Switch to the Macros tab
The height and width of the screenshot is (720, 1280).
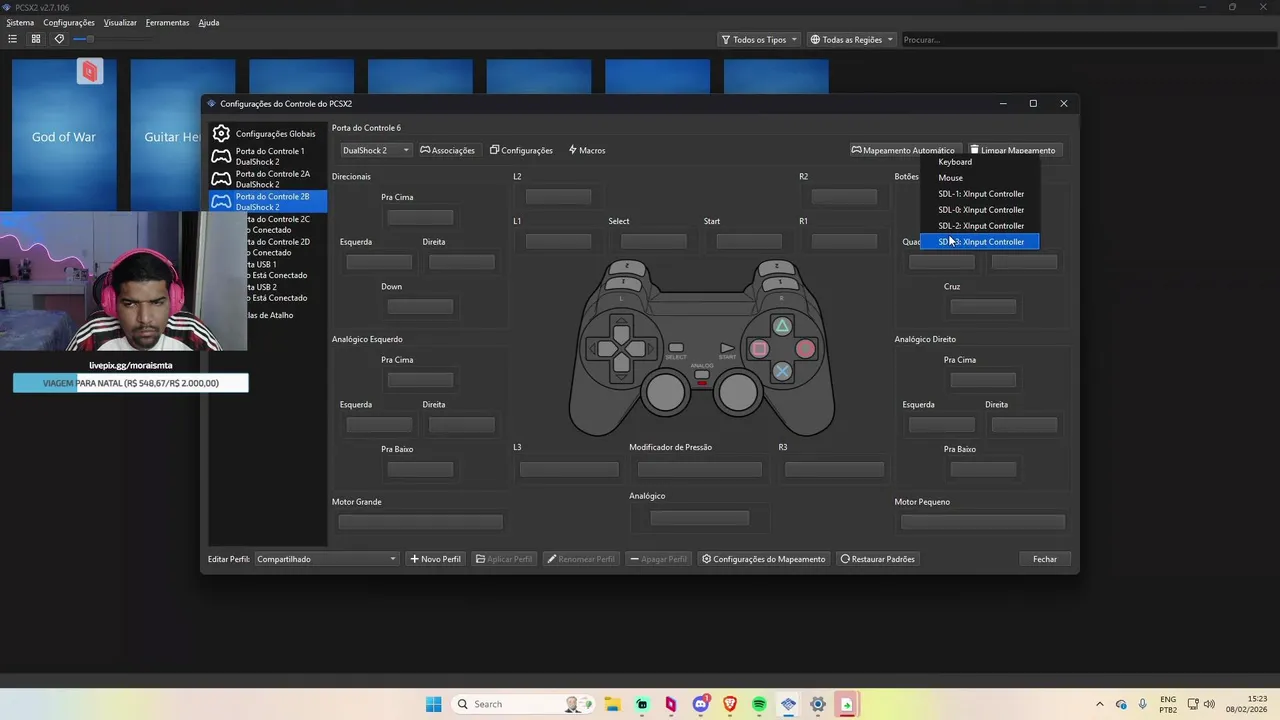(587, 150)
